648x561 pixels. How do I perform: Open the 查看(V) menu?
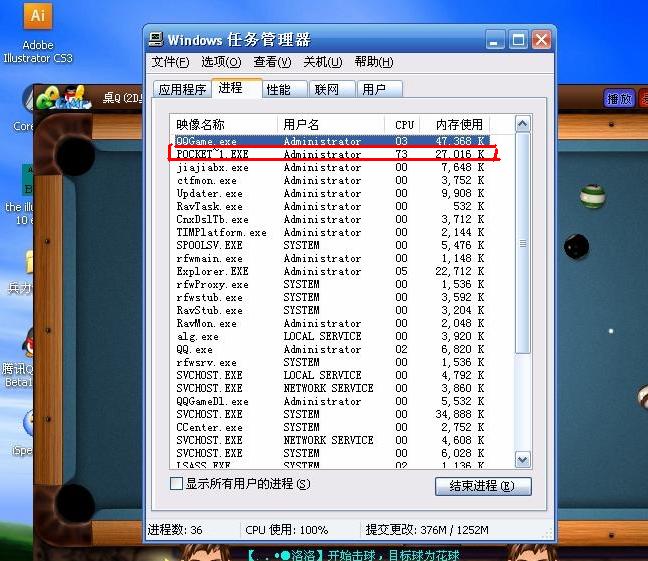[x=272, y=62]
